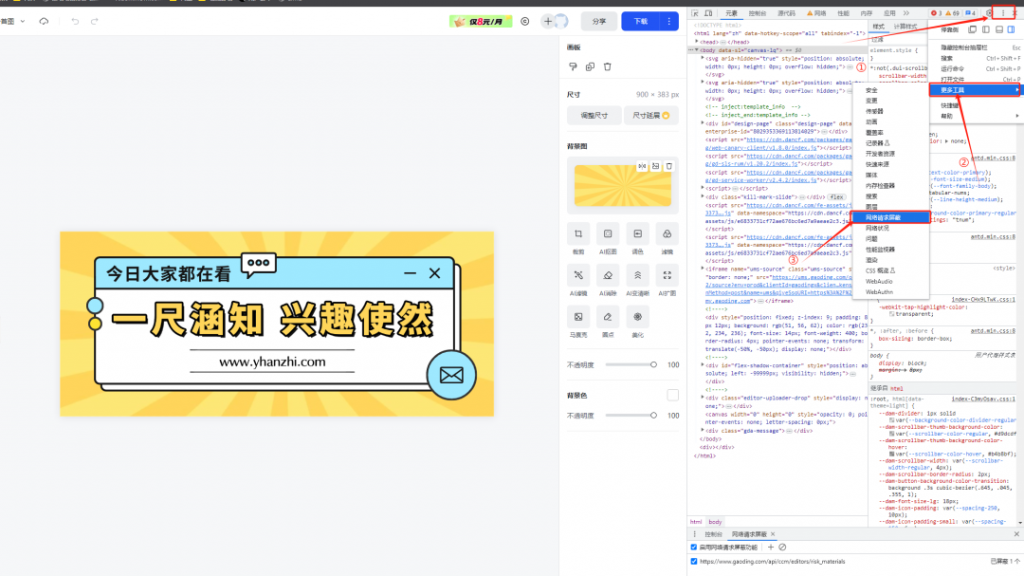
Task: Redo the last action
Action: [94, 22]
